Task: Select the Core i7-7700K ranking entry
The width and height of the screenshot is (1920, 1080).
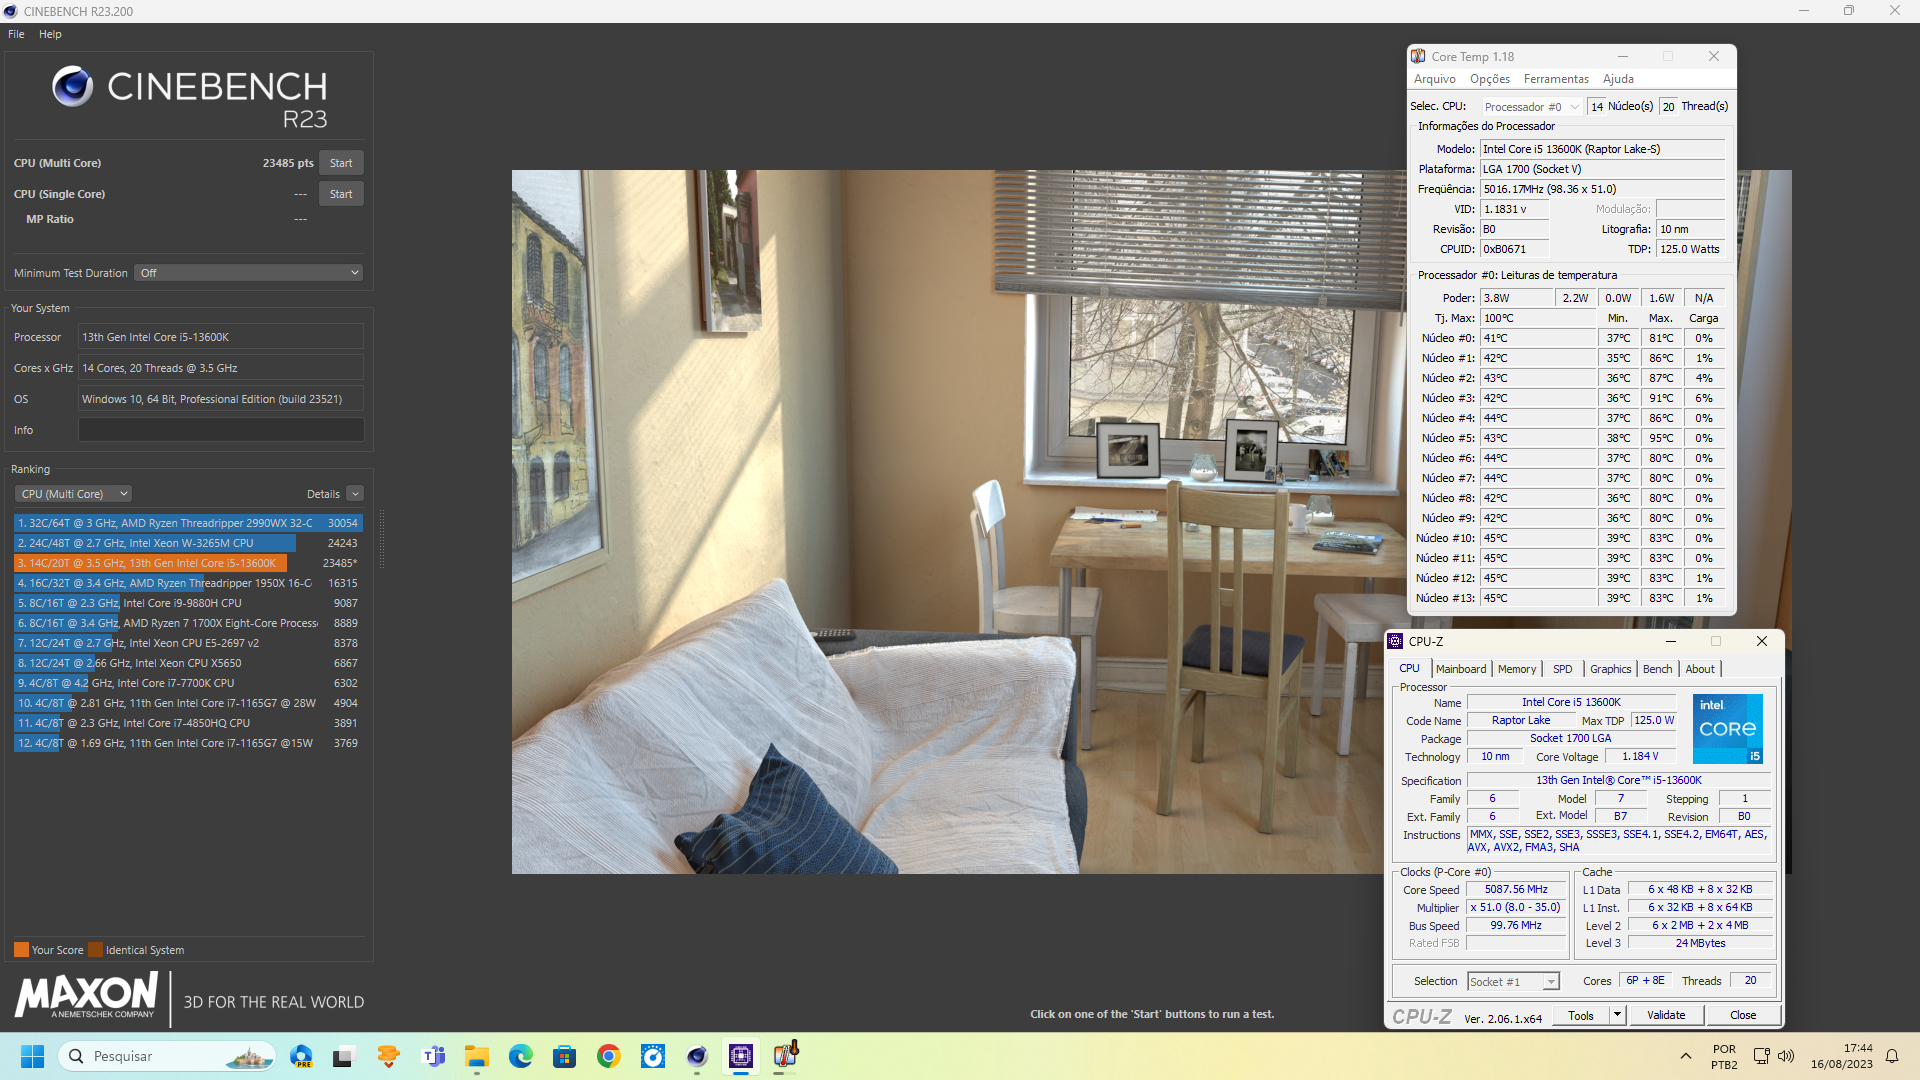Action: 188,683
